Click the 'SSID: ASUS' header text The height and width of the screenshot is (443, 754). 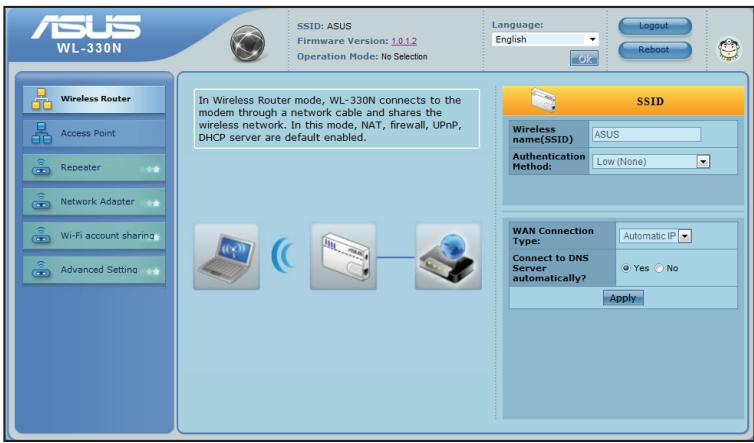[x=324, y=26]
